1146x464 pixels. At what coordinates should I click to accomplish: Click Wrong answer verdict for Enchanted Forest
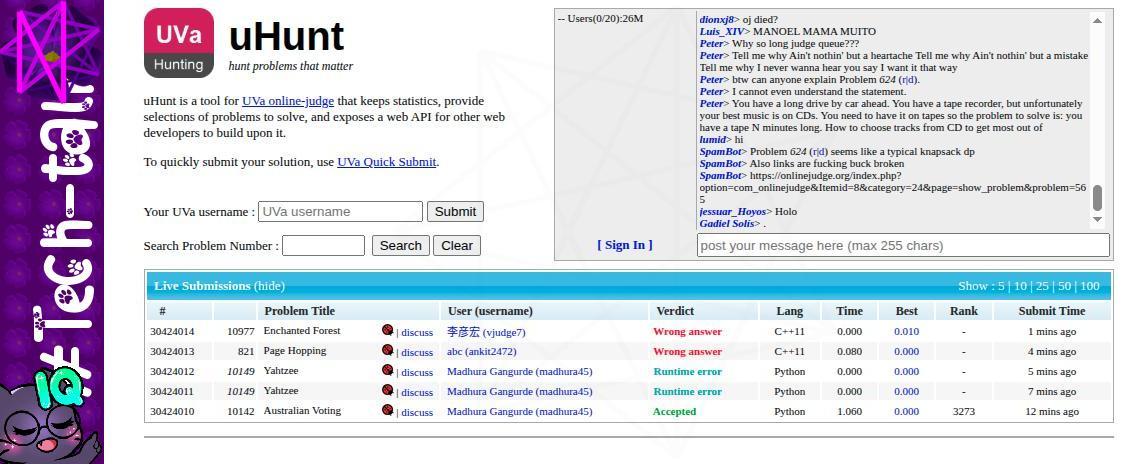(x=688, y=332)
